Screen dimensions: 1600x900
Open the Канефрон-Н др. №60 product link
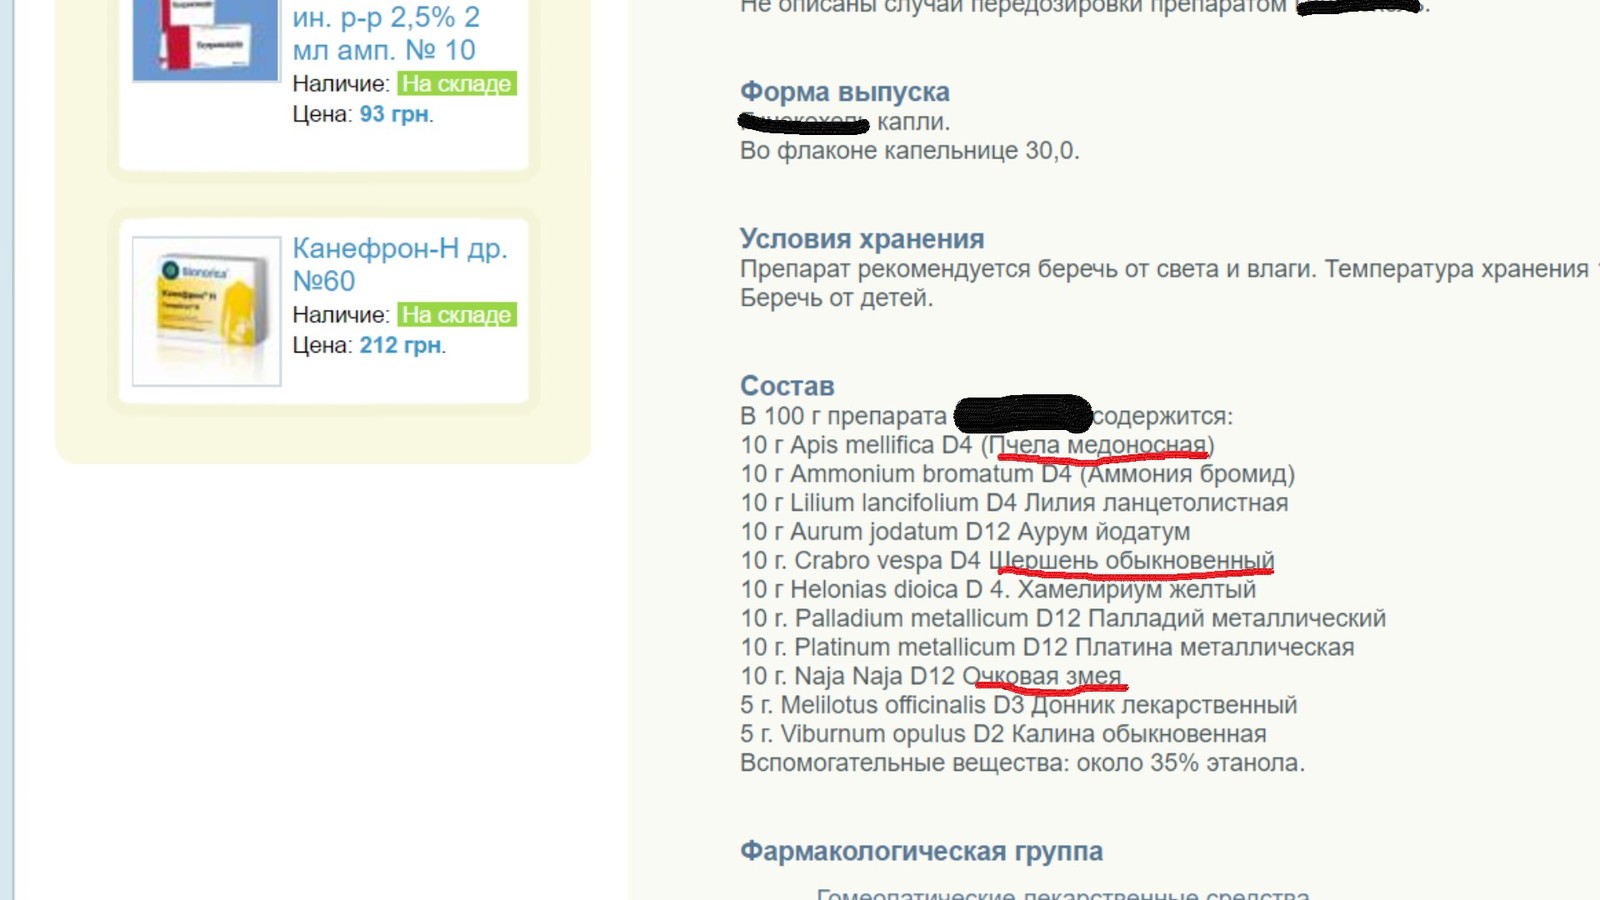pos(400,264)
